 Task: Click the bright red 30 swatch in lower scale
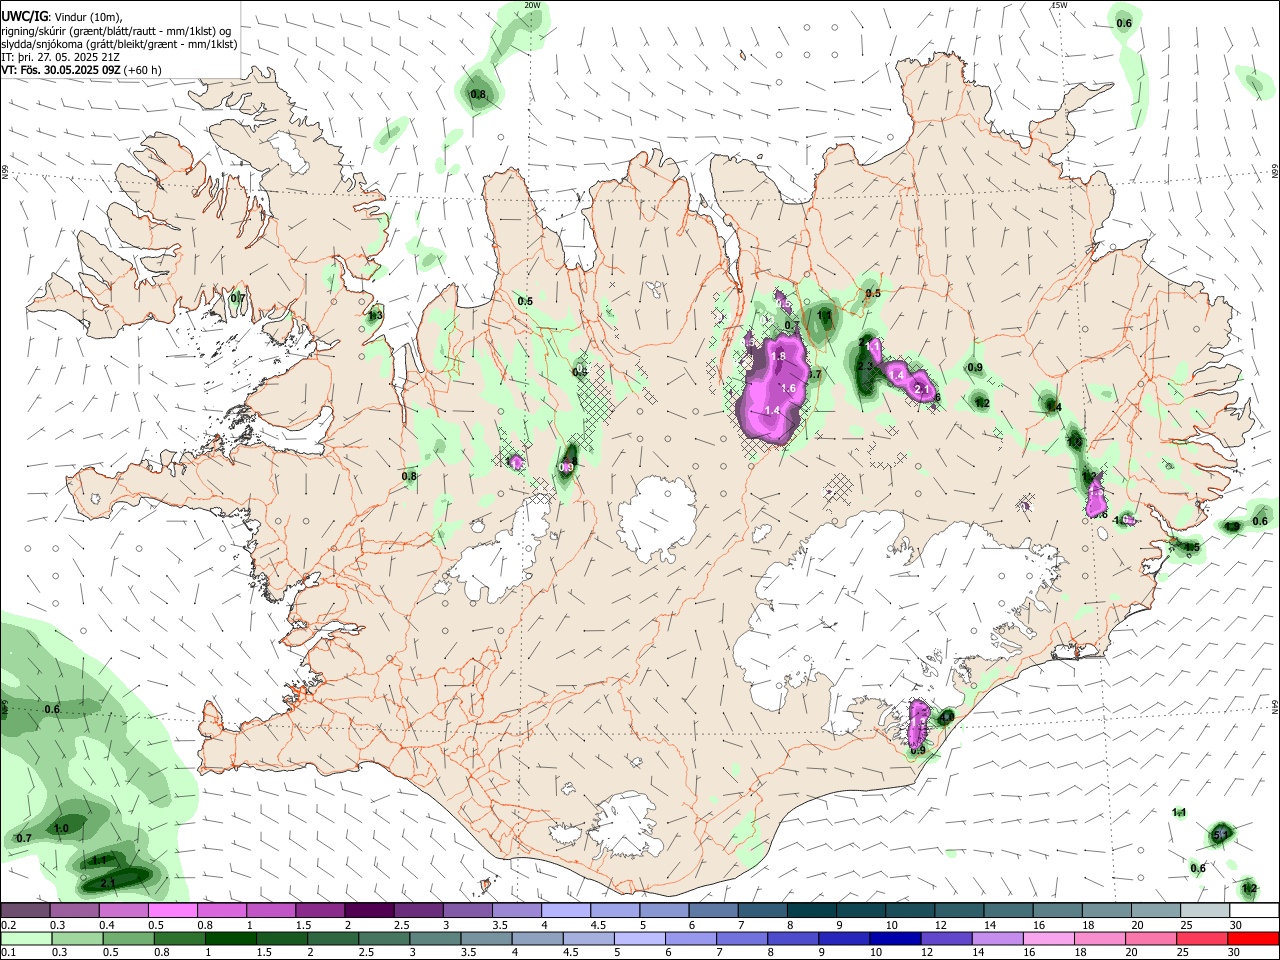point(1254,938)
